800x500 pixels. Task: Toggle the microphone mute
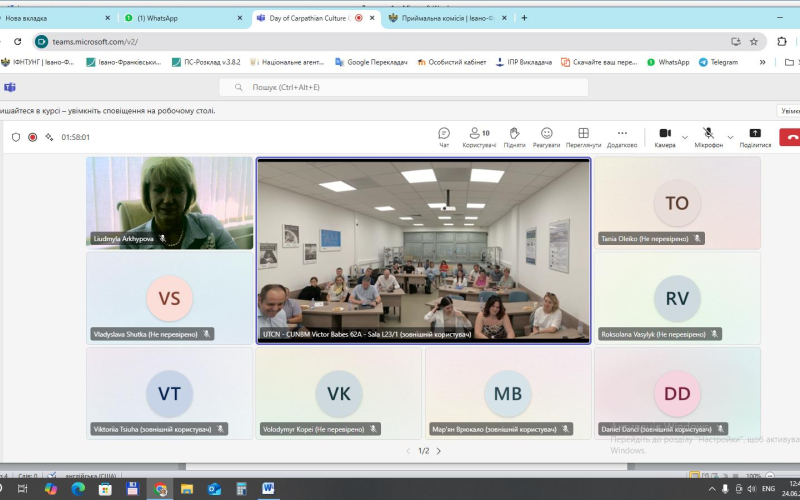[x=708, y=137]
